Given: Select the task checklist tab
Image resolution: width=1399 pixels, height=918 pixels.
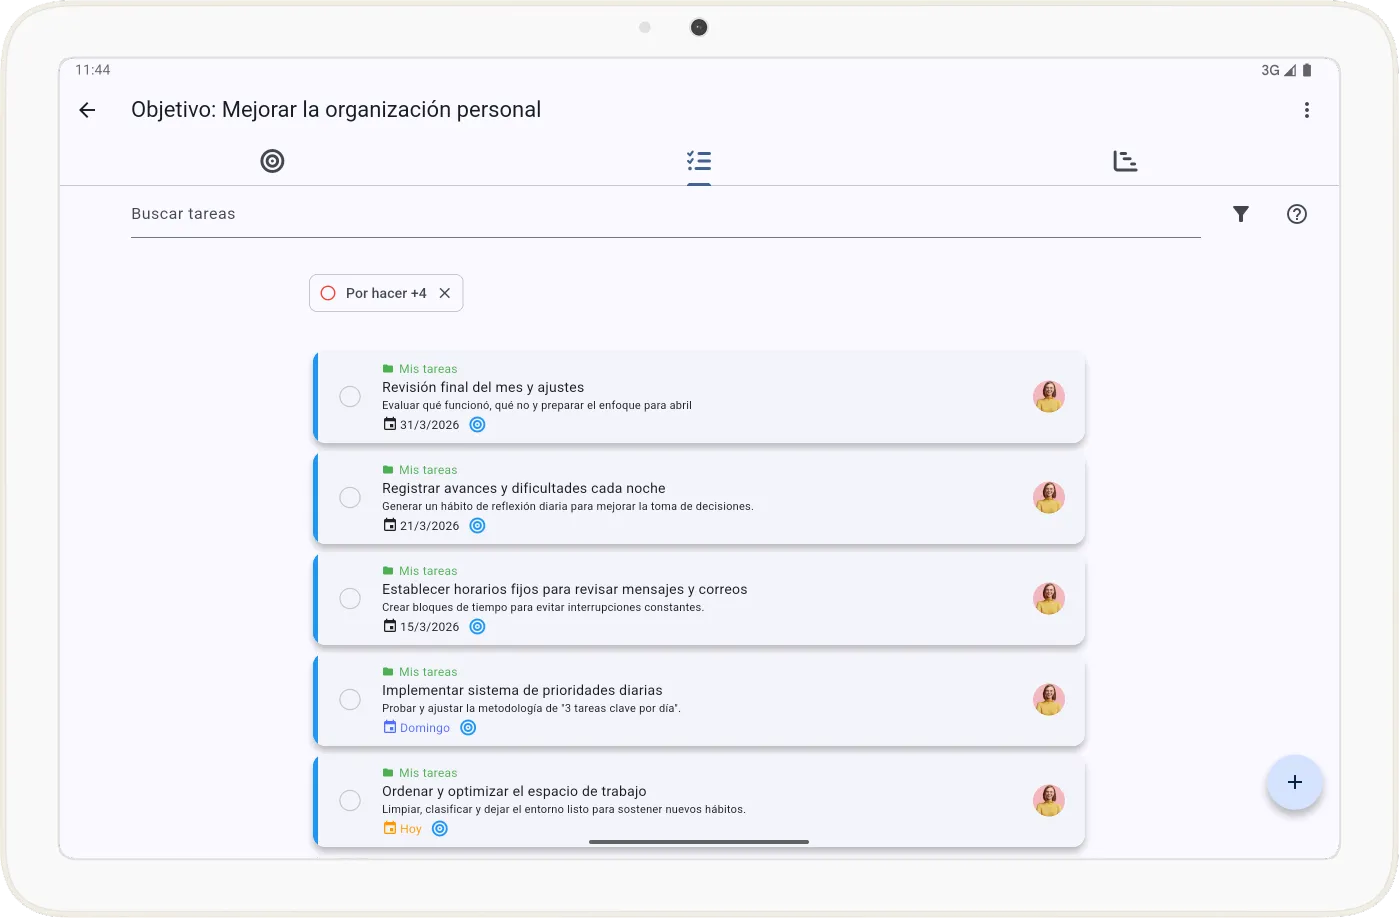Looking at the screenshot, I should click(699, 161).
